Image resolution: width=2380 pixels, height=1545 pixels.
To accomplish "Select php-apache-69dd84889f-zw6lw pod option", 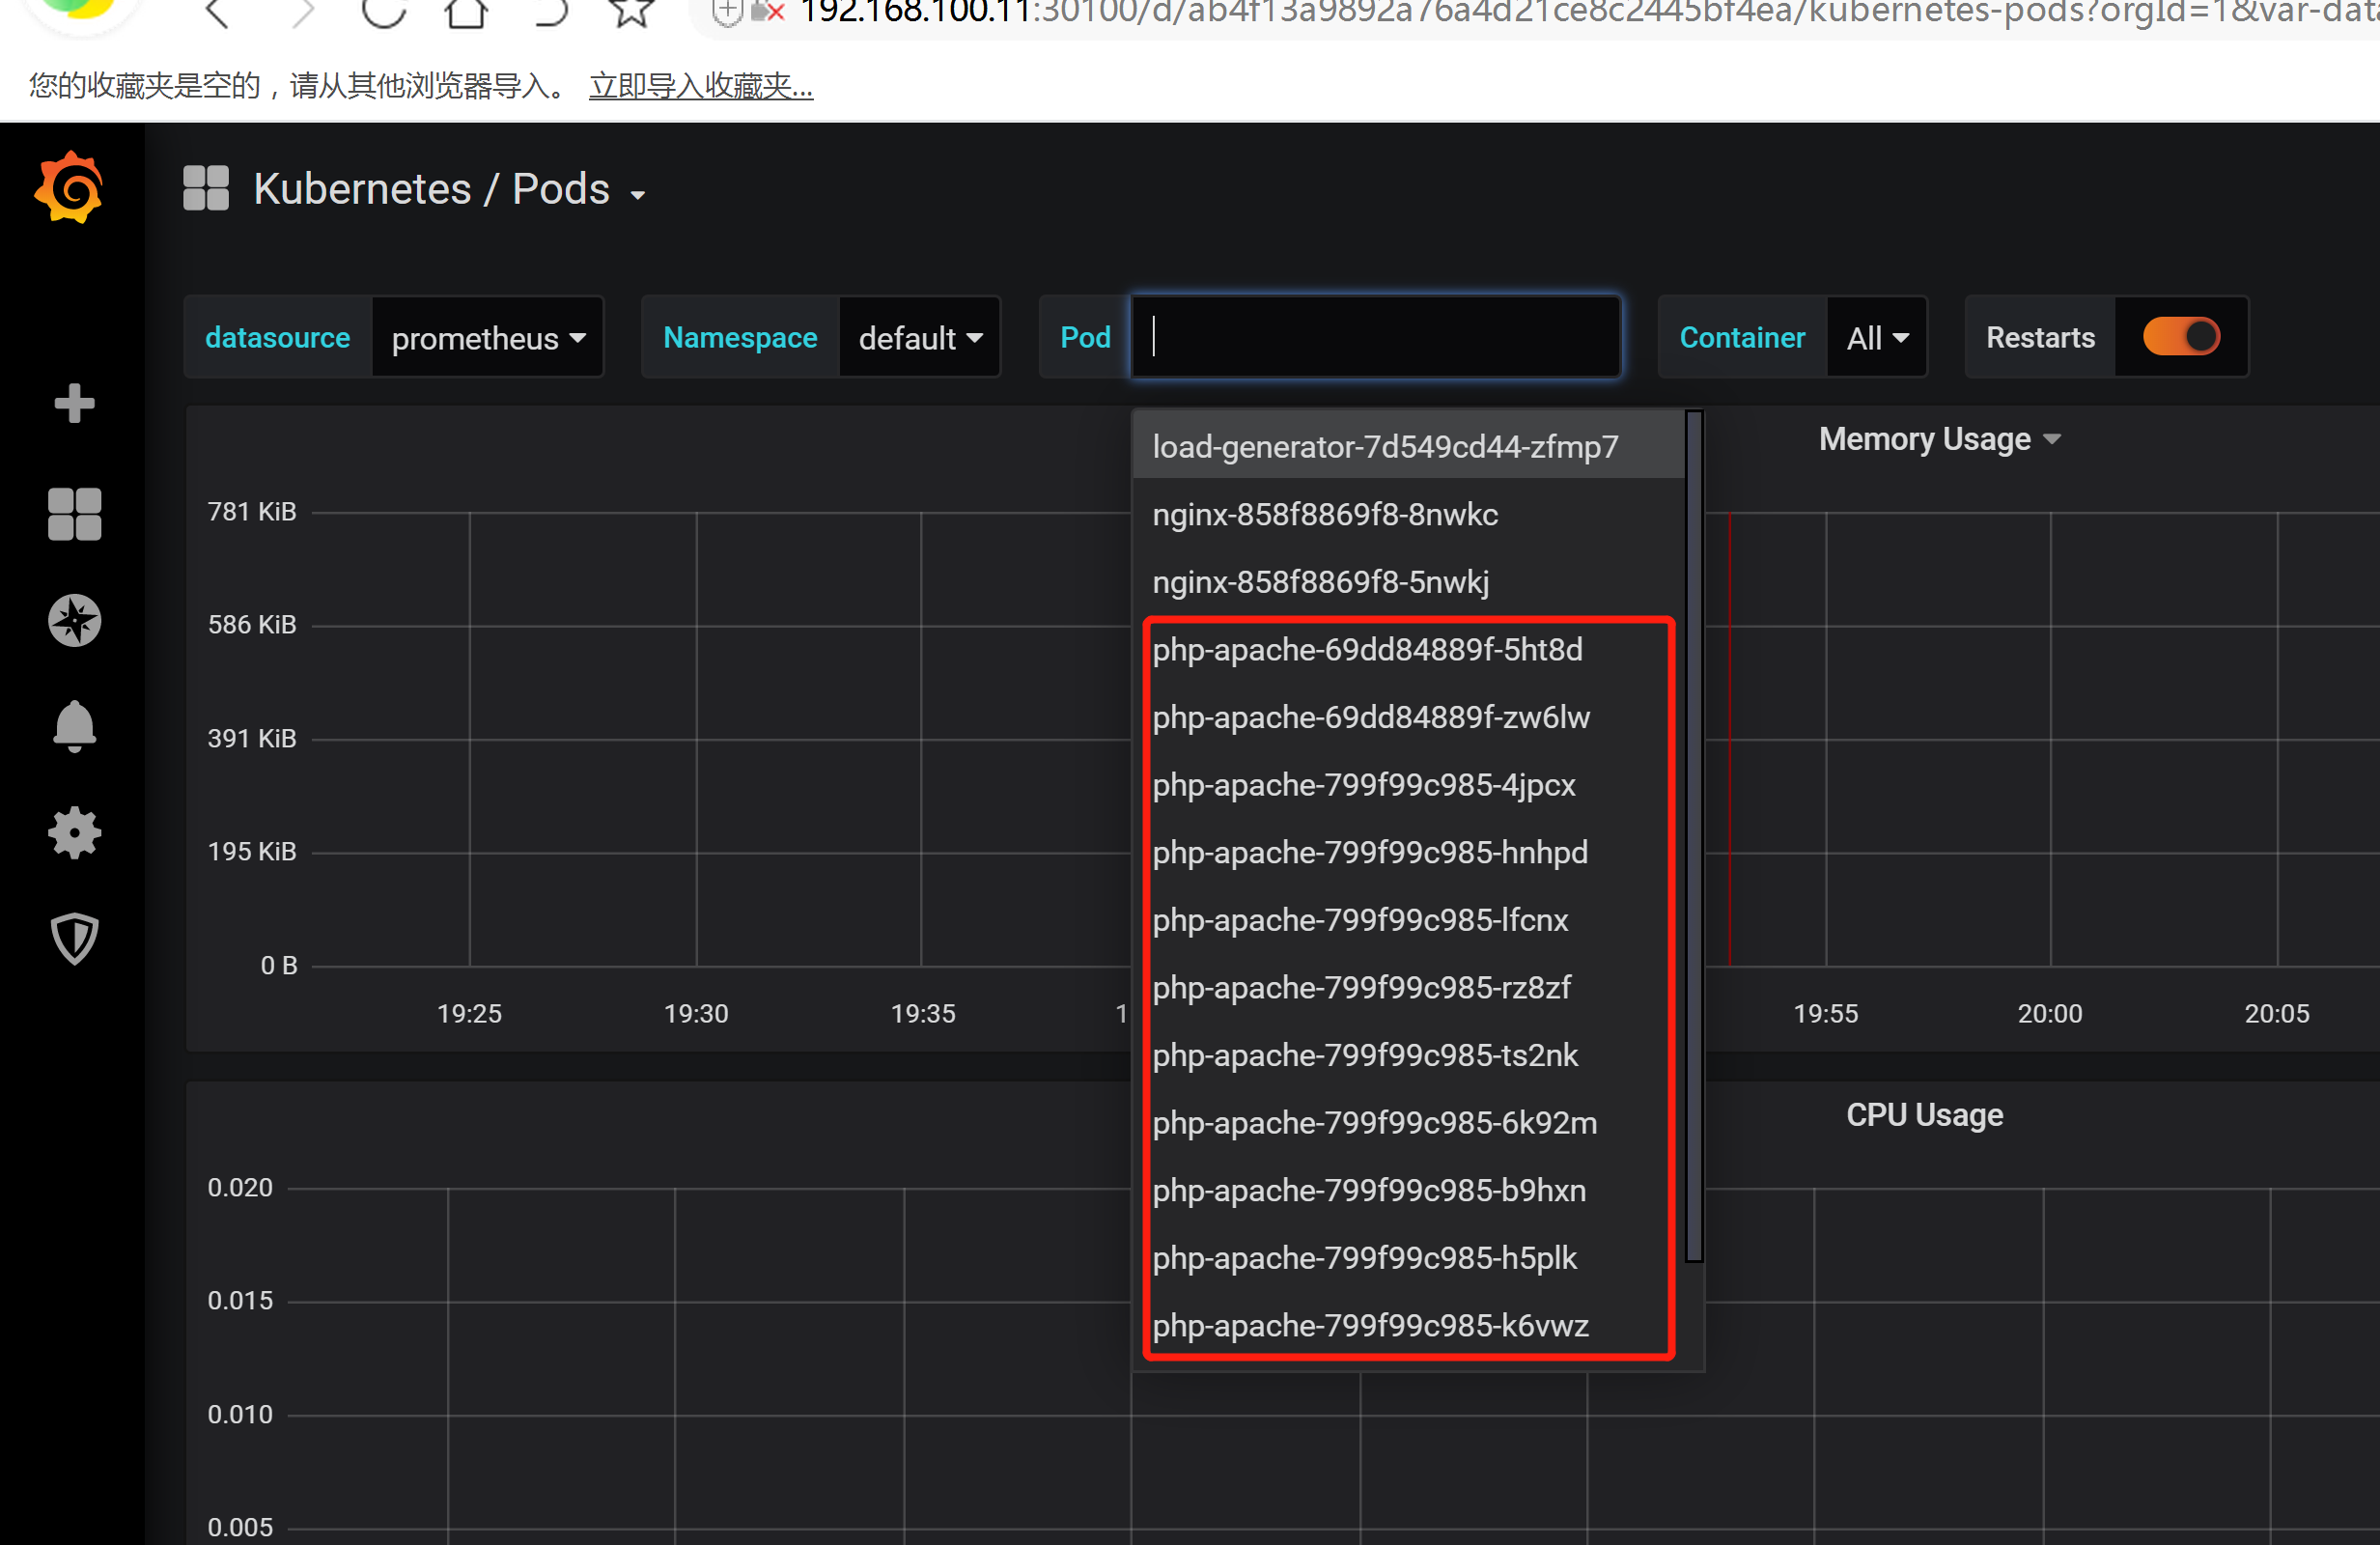I will click(x=1408, y=717).
